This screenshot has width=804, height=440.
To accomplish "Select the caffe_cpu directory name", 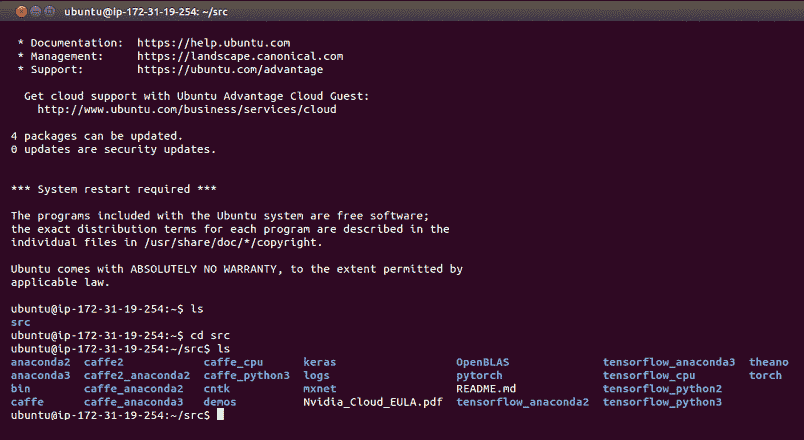I will (x=233, y=363).
